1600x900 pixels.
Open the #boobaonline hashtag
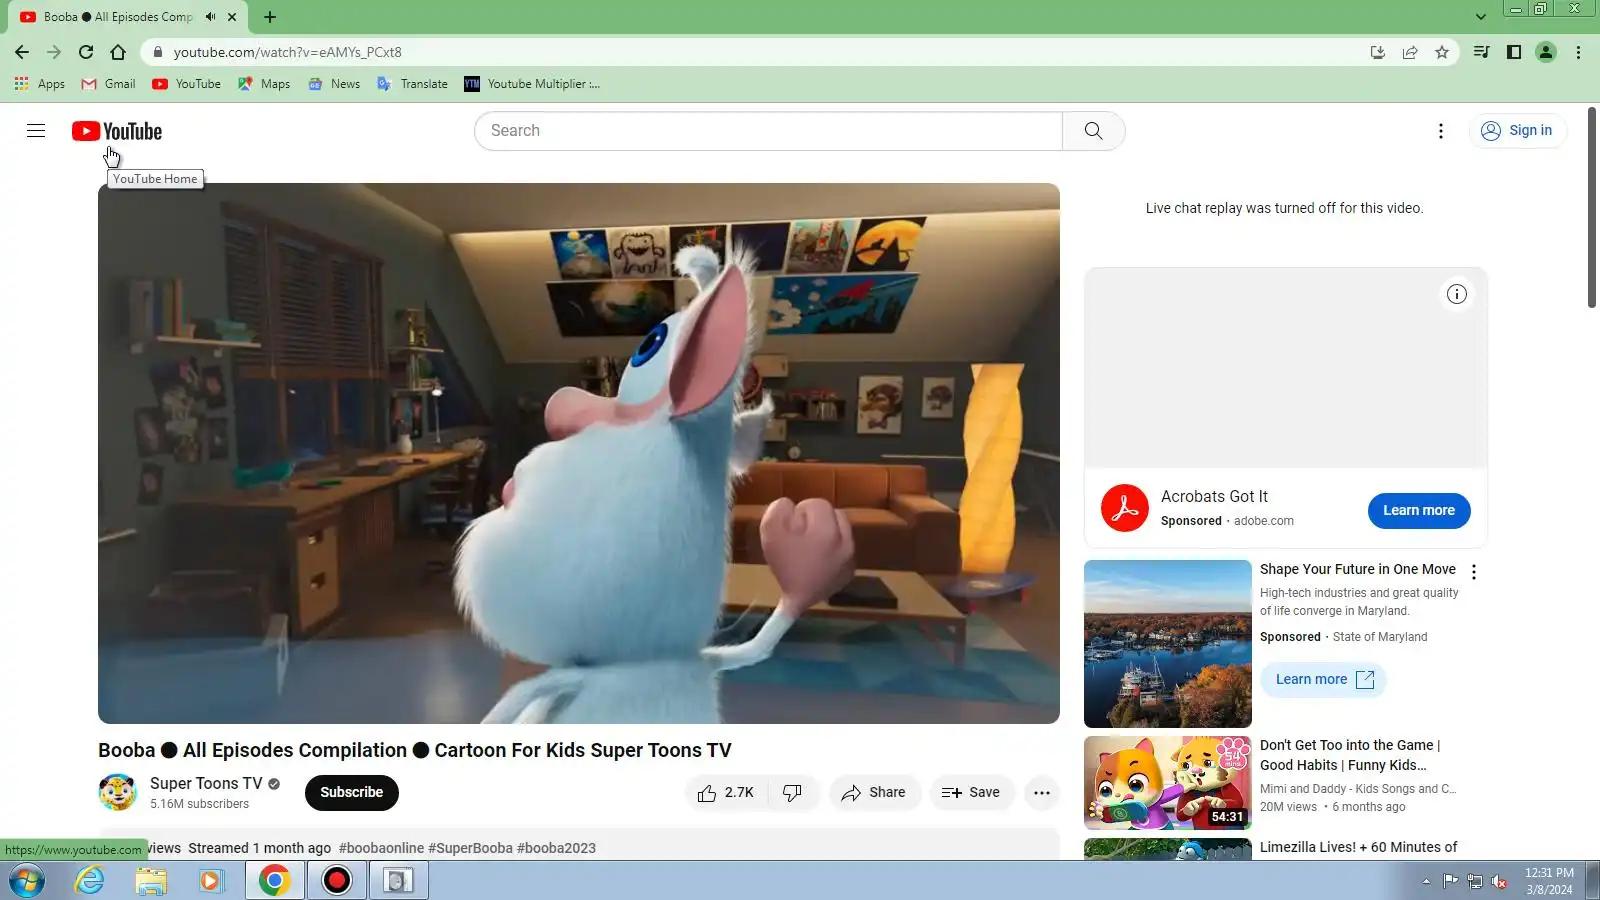tap(381, 848)
